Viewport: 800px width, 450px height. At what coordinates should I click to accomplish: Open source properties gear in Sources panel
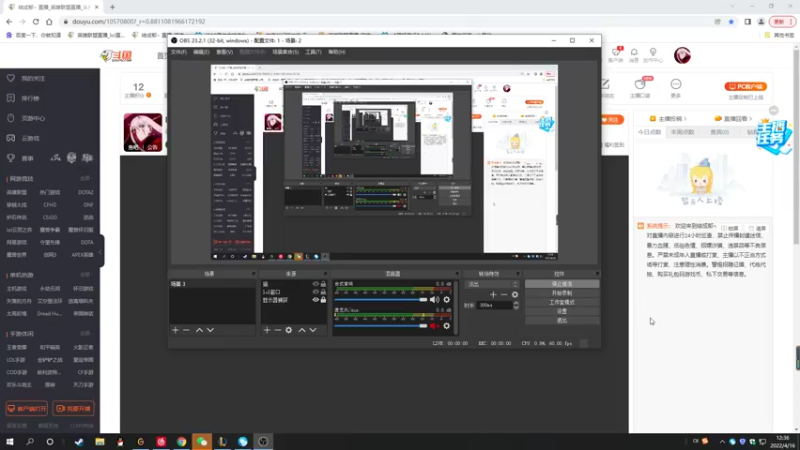pos(289,330)
